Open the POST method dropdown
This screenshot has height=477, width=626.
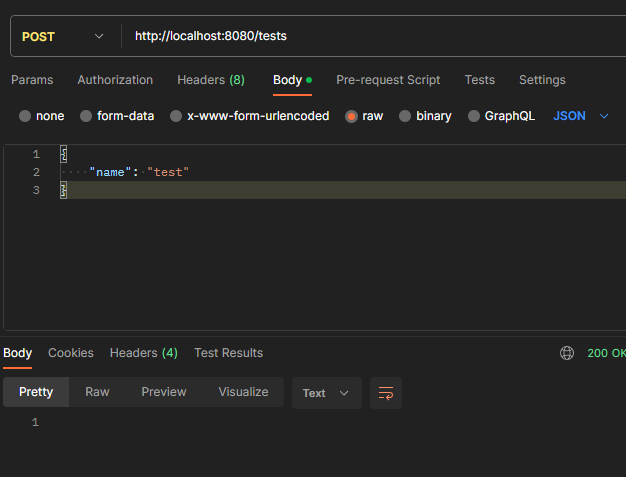(x=63, y=36)
